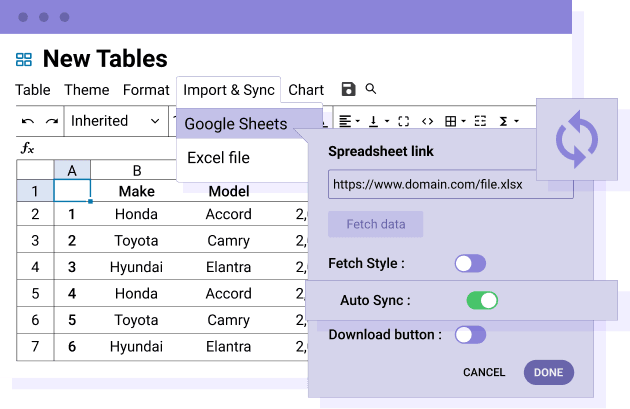630x409 pixels.
Task: Turn off the Auto Sync toggle
Action: (x=482, y=300)
